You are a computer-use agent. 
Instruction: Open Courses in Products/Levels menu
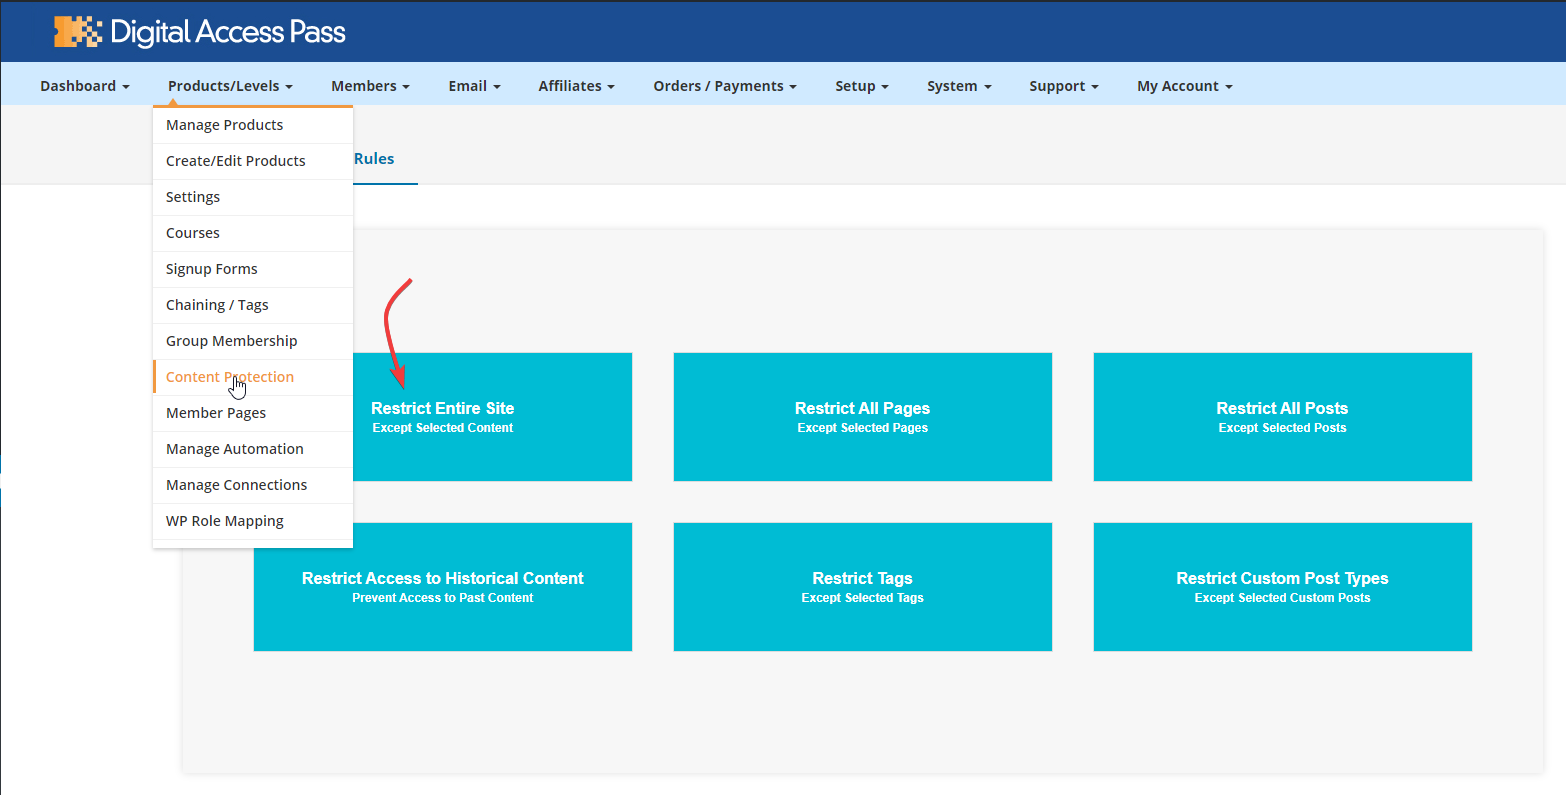192,233
